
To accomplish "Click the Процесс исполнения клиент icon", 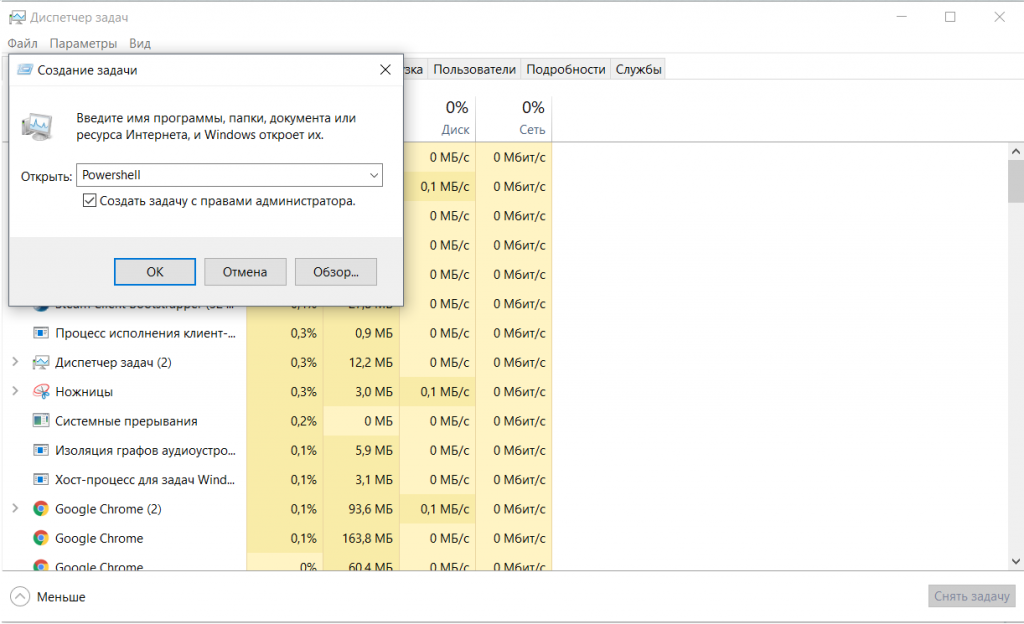I will click(41, 333).
